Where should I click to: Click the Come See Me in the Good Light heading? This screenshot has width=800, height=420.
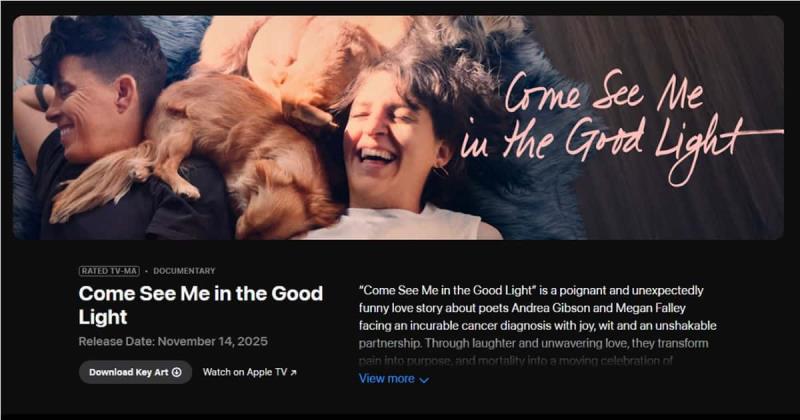pyautogui.click(x=201, y=305)
